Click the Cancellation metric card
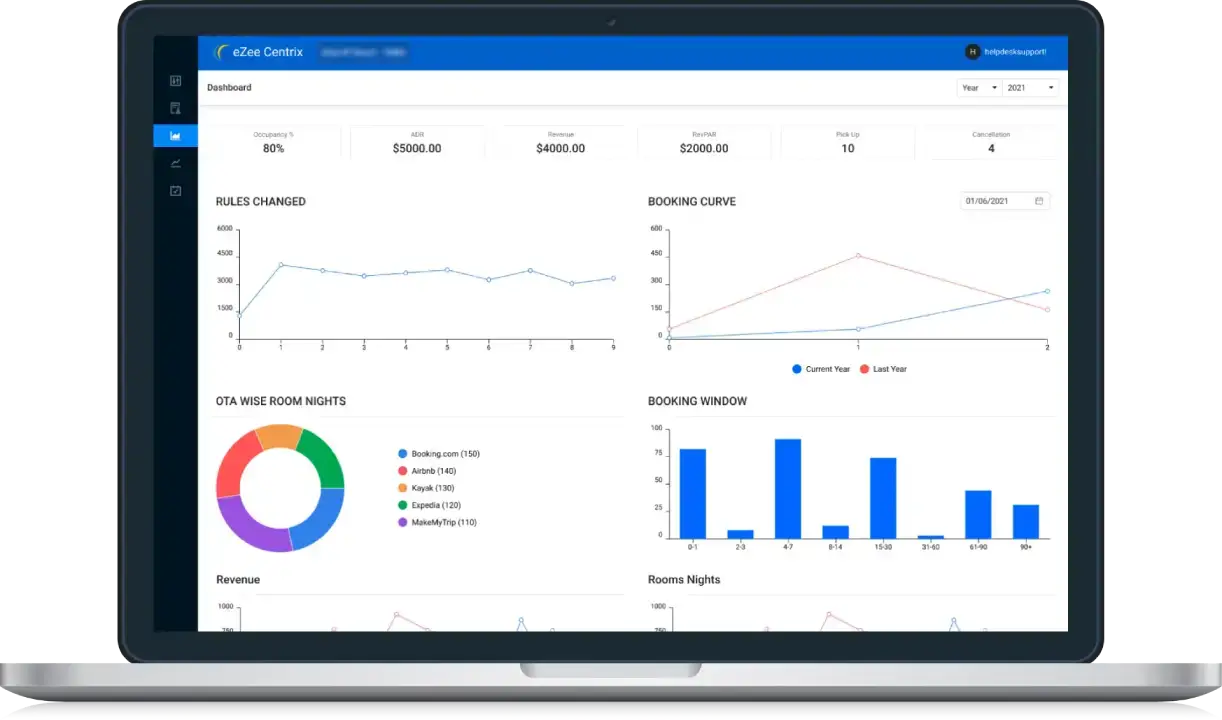Screen dimensions: 1222x720 990,143
